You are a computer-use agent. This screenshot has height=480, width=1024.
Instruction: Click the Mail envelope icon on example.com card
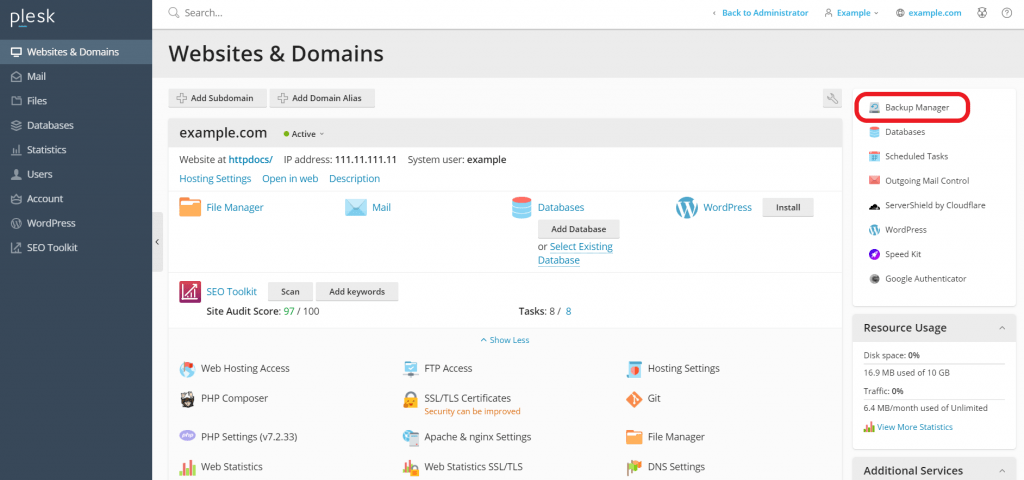(356, 208)
